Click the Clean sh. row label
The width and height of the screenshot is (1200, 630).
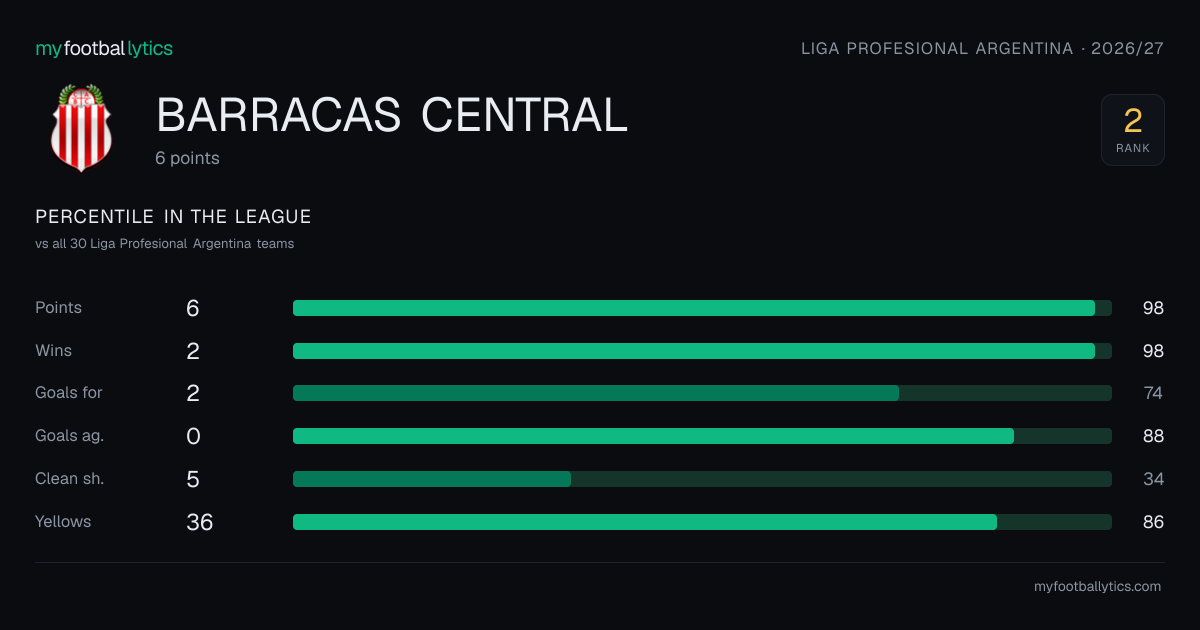[70, 479]
